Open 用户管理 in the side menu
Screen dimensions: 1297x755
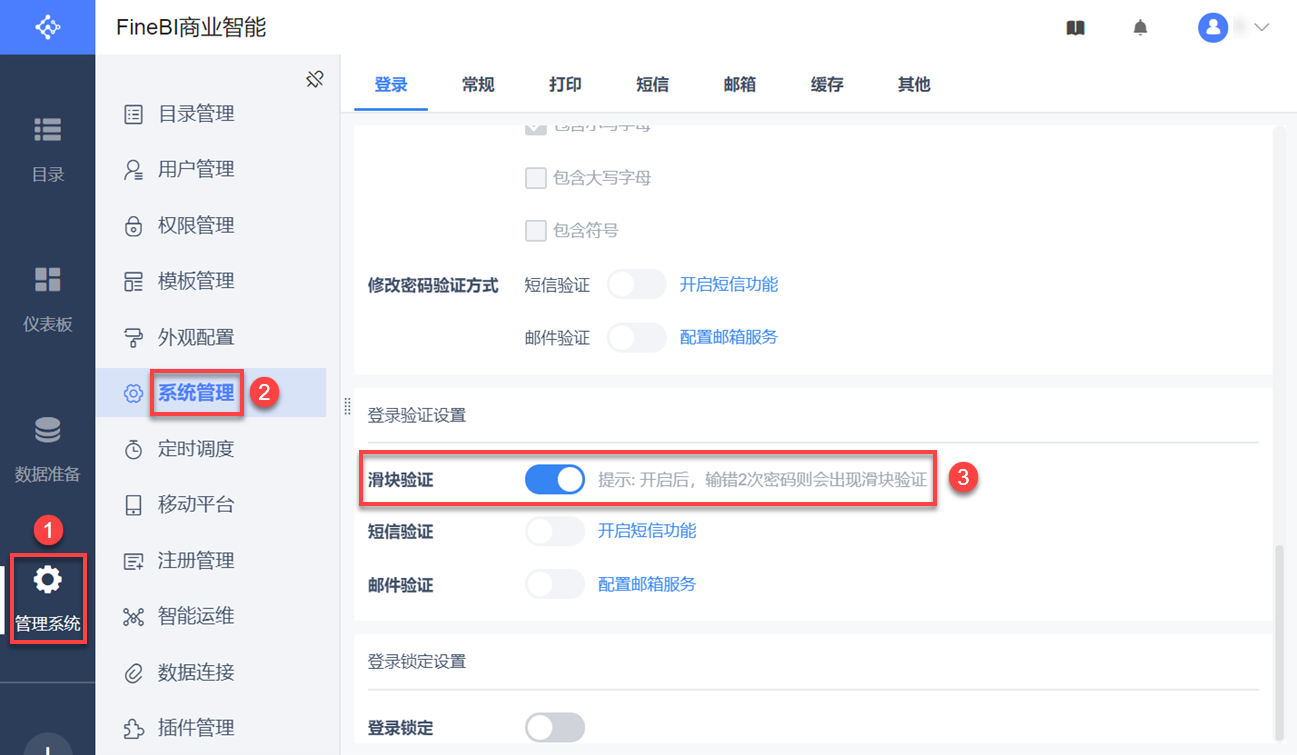196,169
